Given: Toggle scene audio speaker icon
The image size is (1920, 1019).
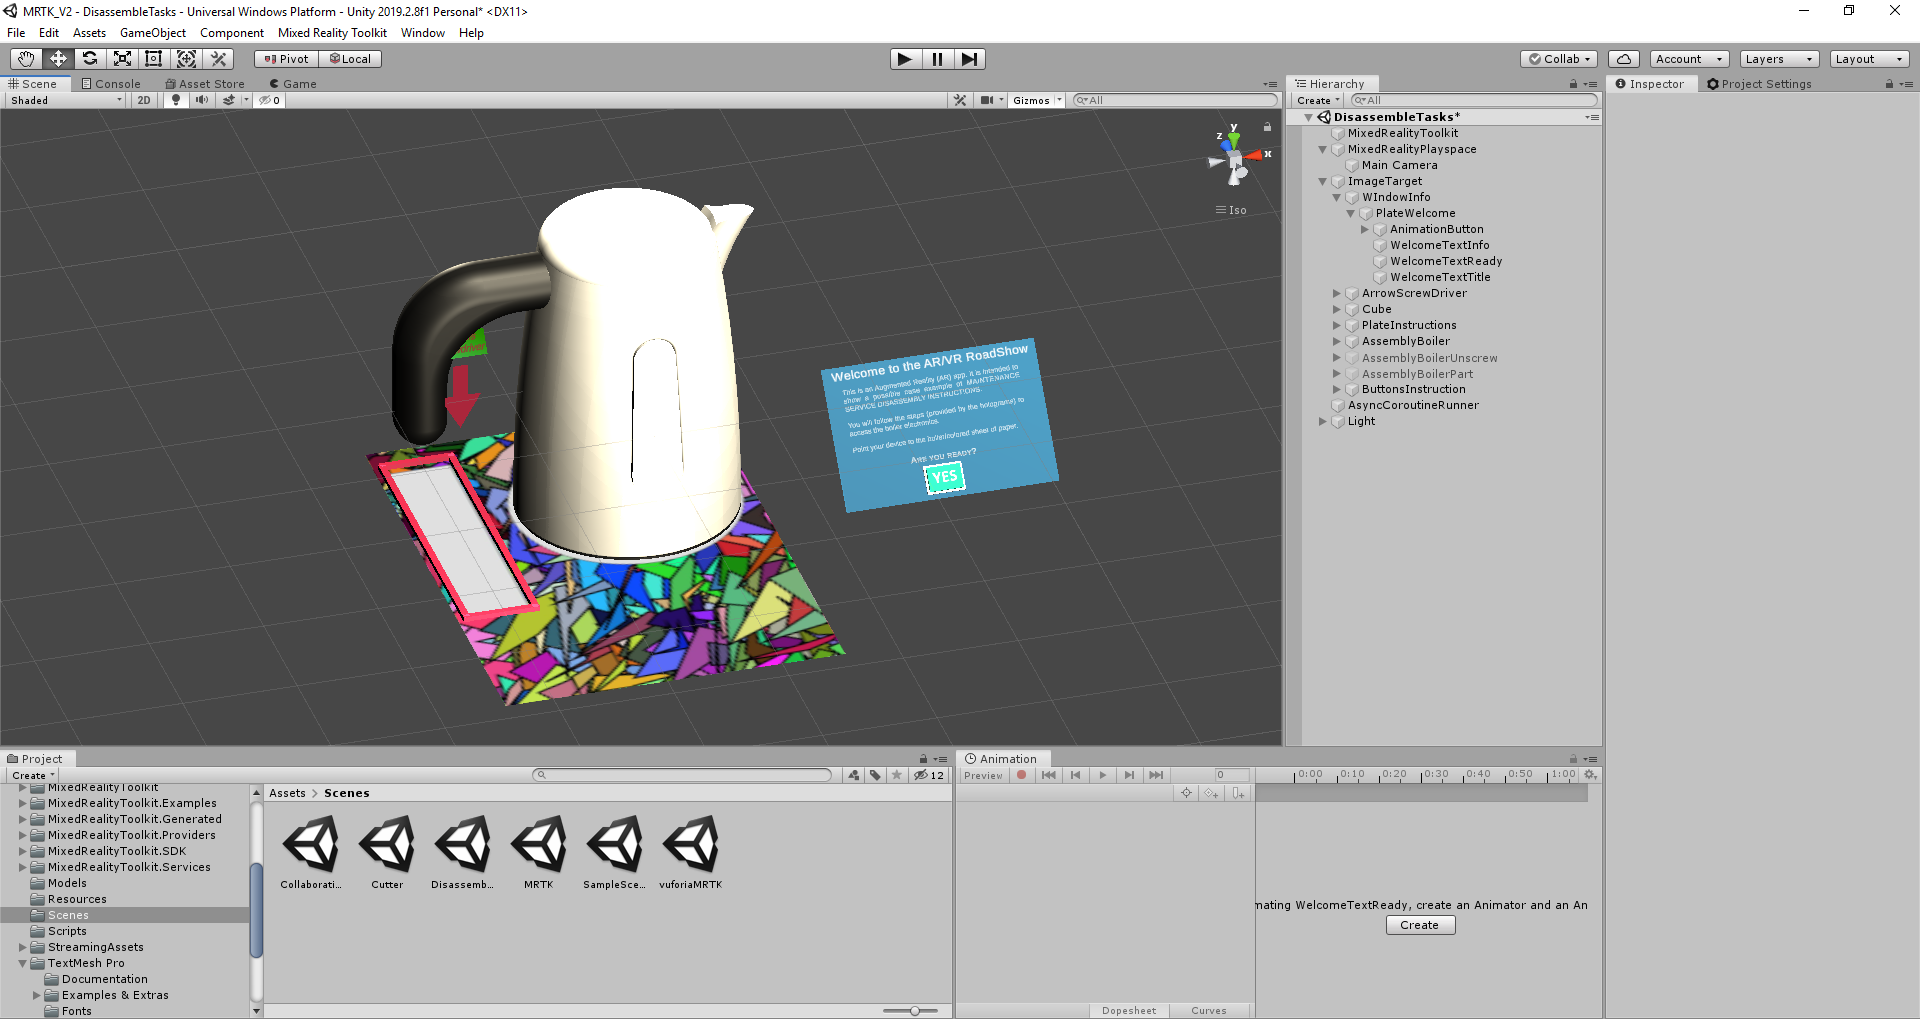Looking at the screenshot, I should (202, 100).
